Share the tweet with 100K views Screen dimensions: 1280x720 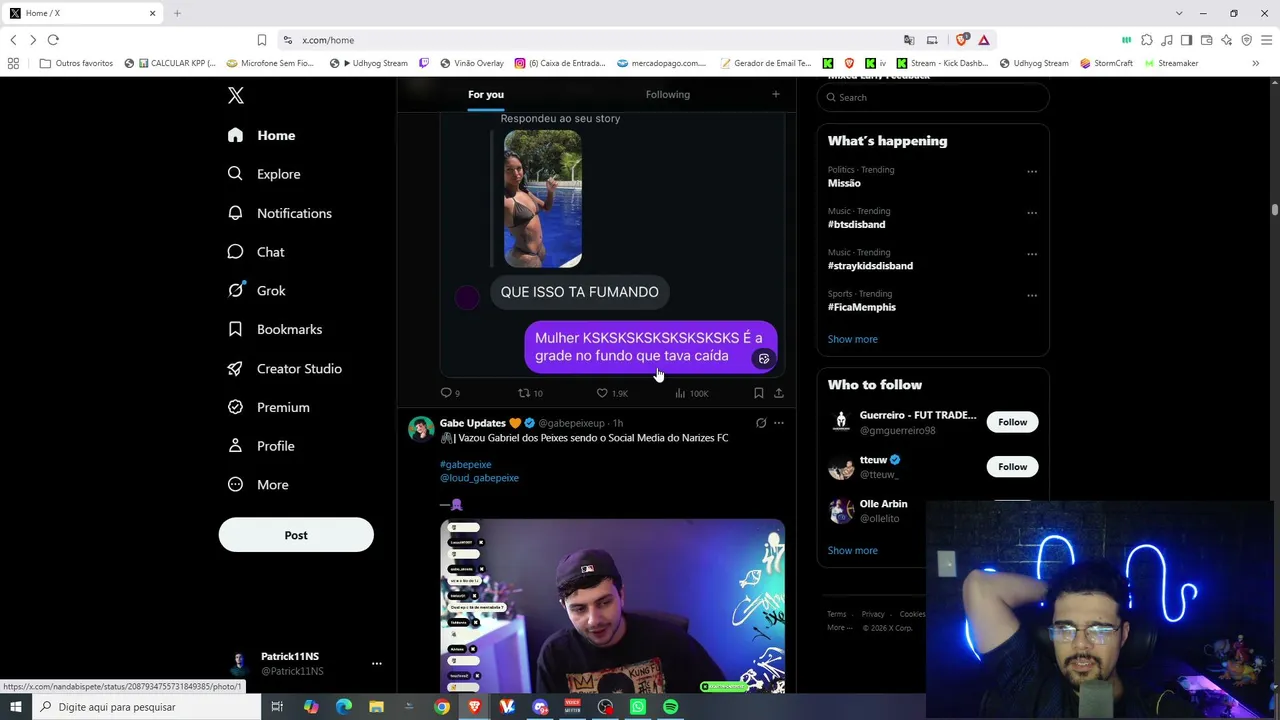click(779, 393)
